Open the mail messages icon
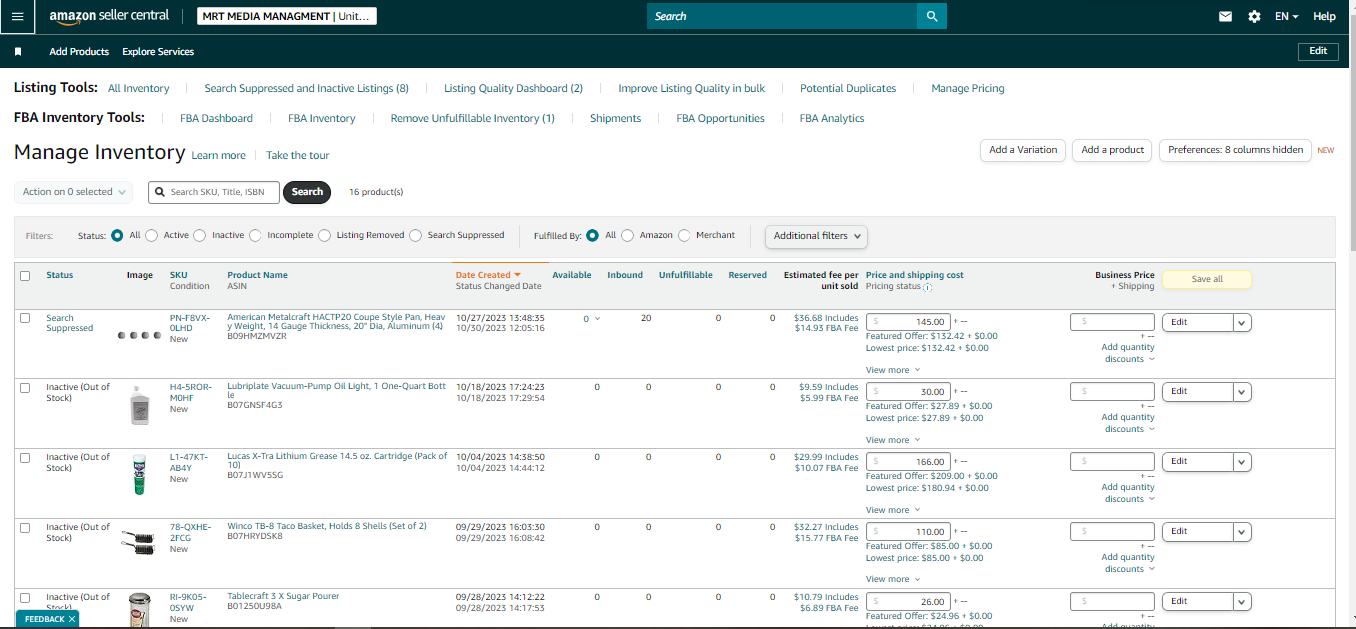Viewport: 1356px width, 629px height. tap(1225, 17)
